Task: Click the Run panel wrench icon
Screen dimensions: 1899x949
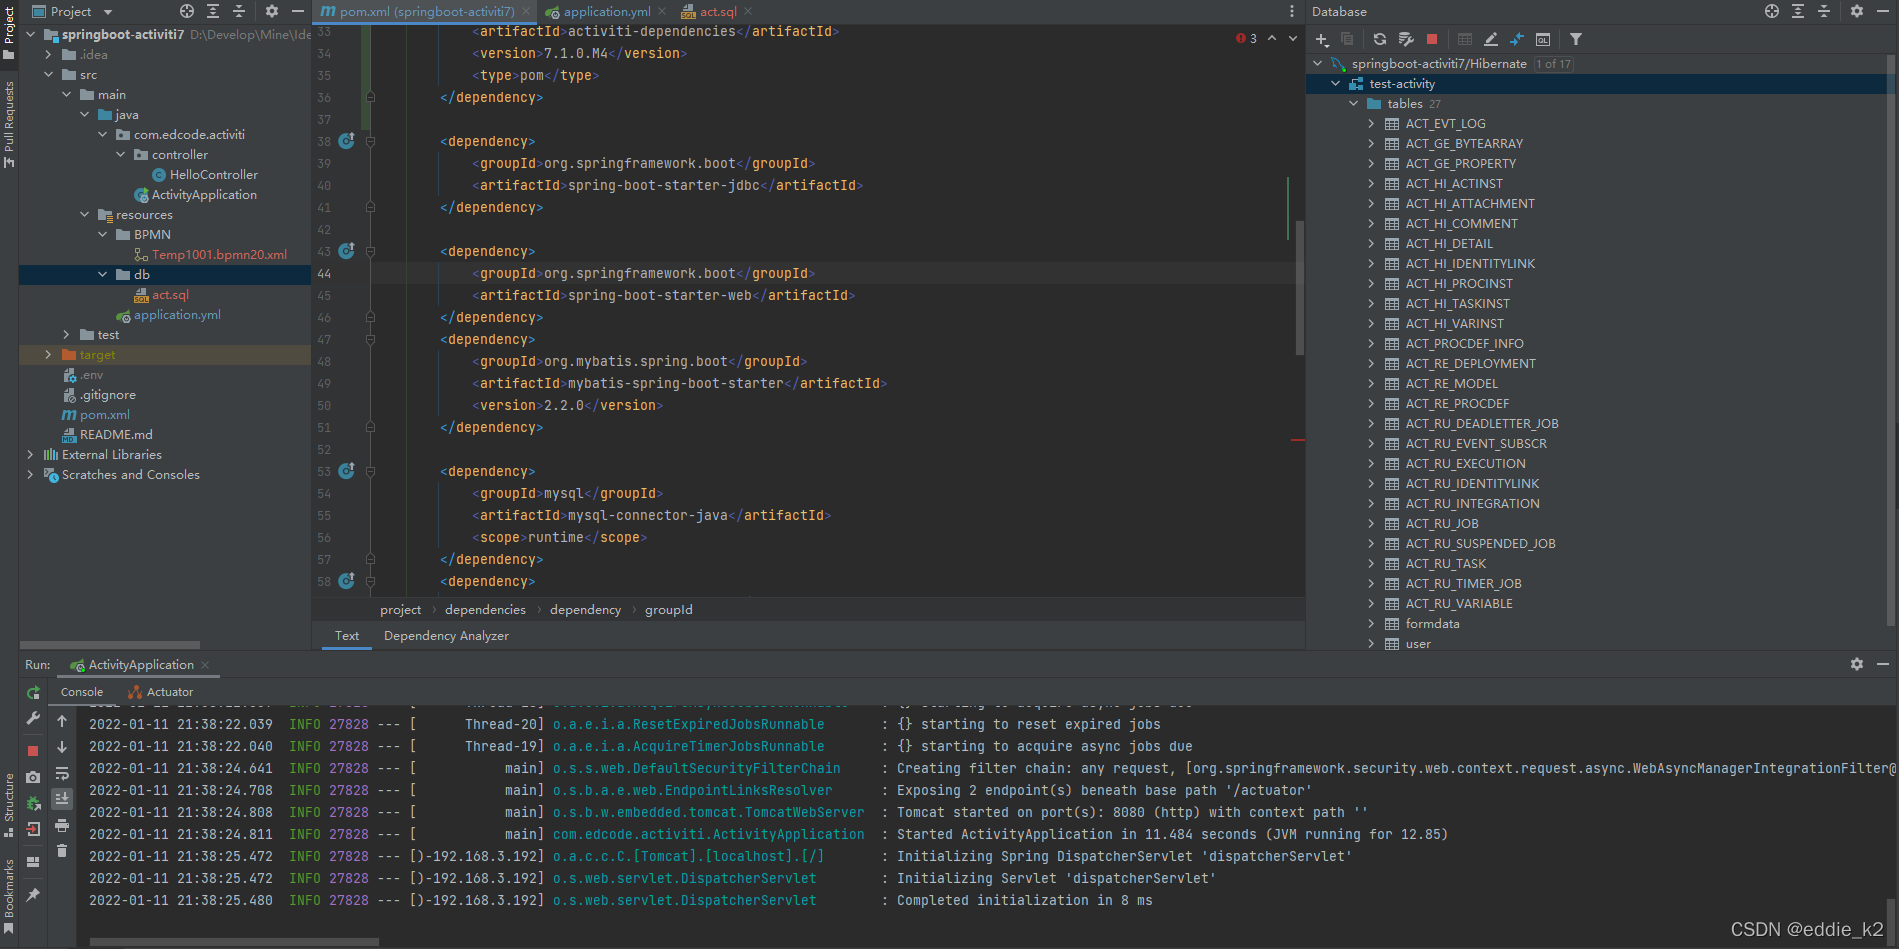Action: tap(33, 719)
